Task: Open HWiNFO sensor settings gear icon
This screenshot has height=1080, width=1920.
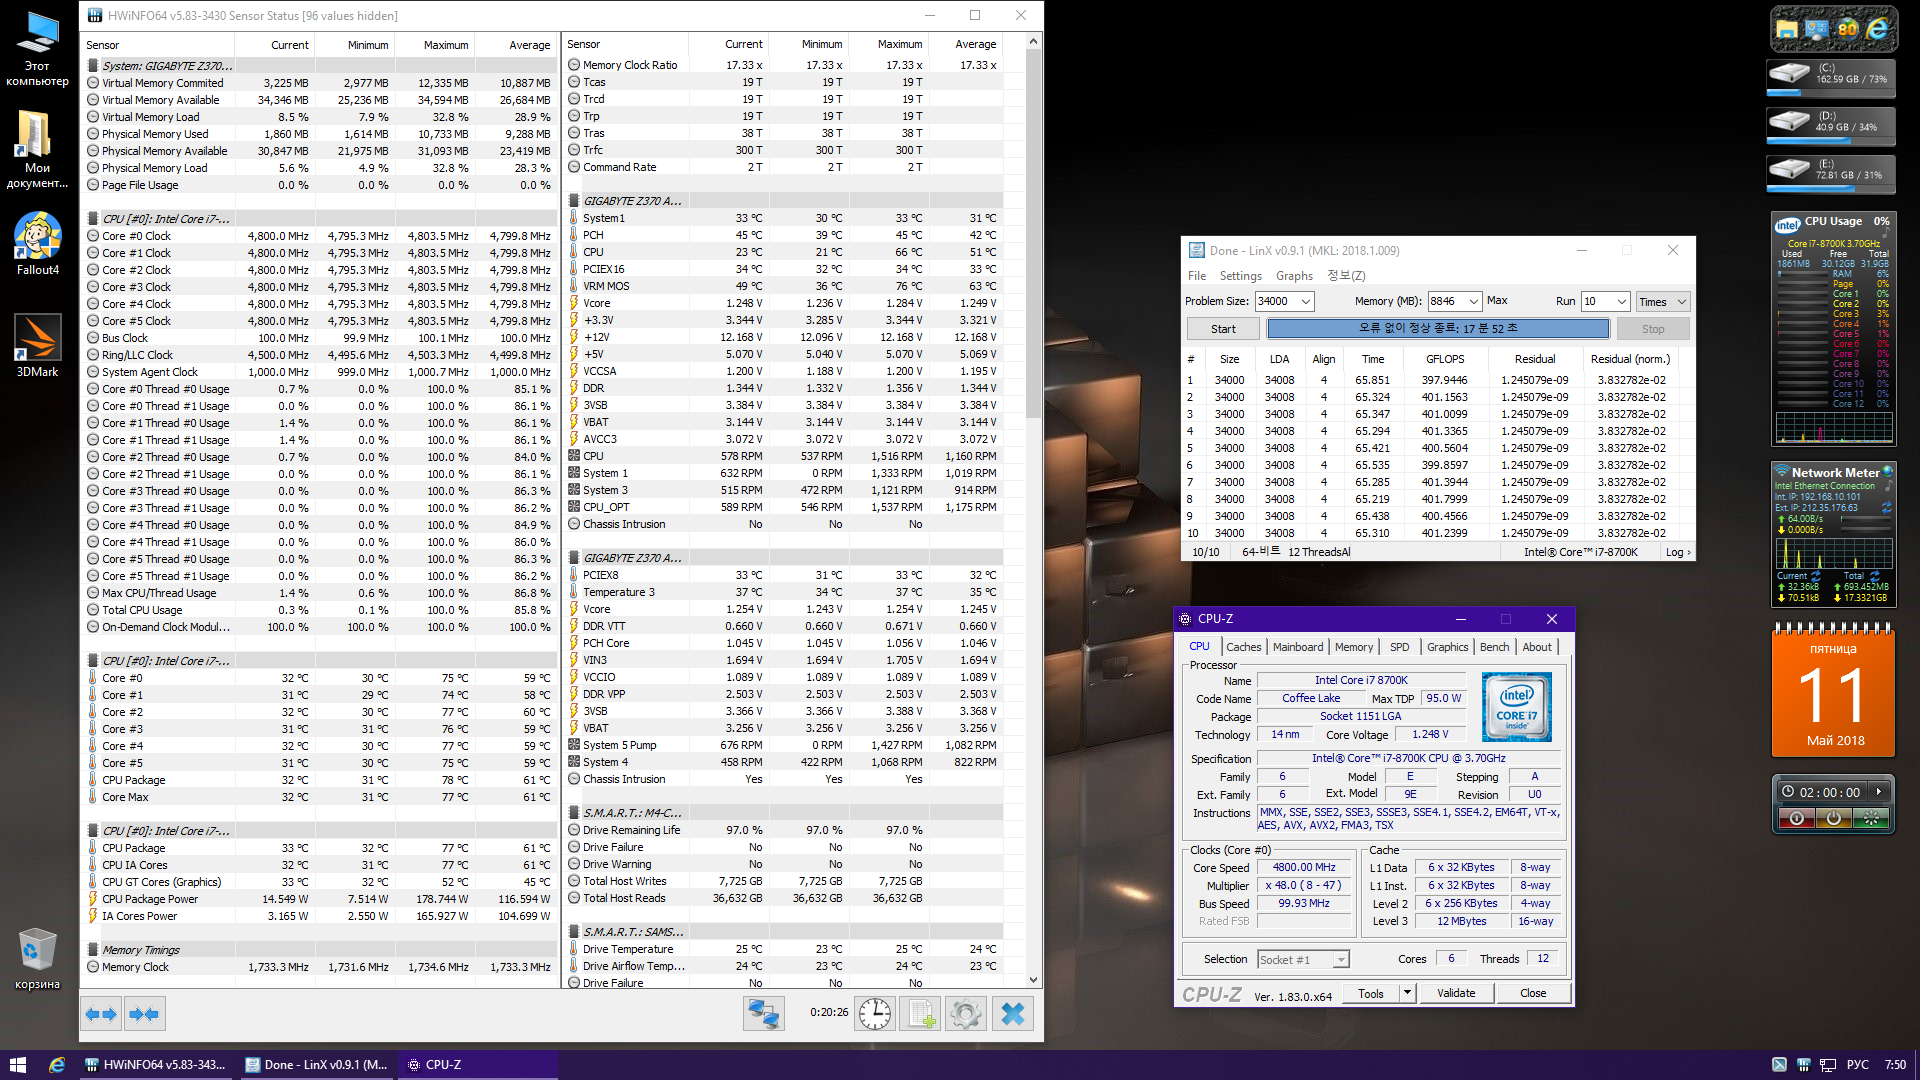Action: (966, 1014)
